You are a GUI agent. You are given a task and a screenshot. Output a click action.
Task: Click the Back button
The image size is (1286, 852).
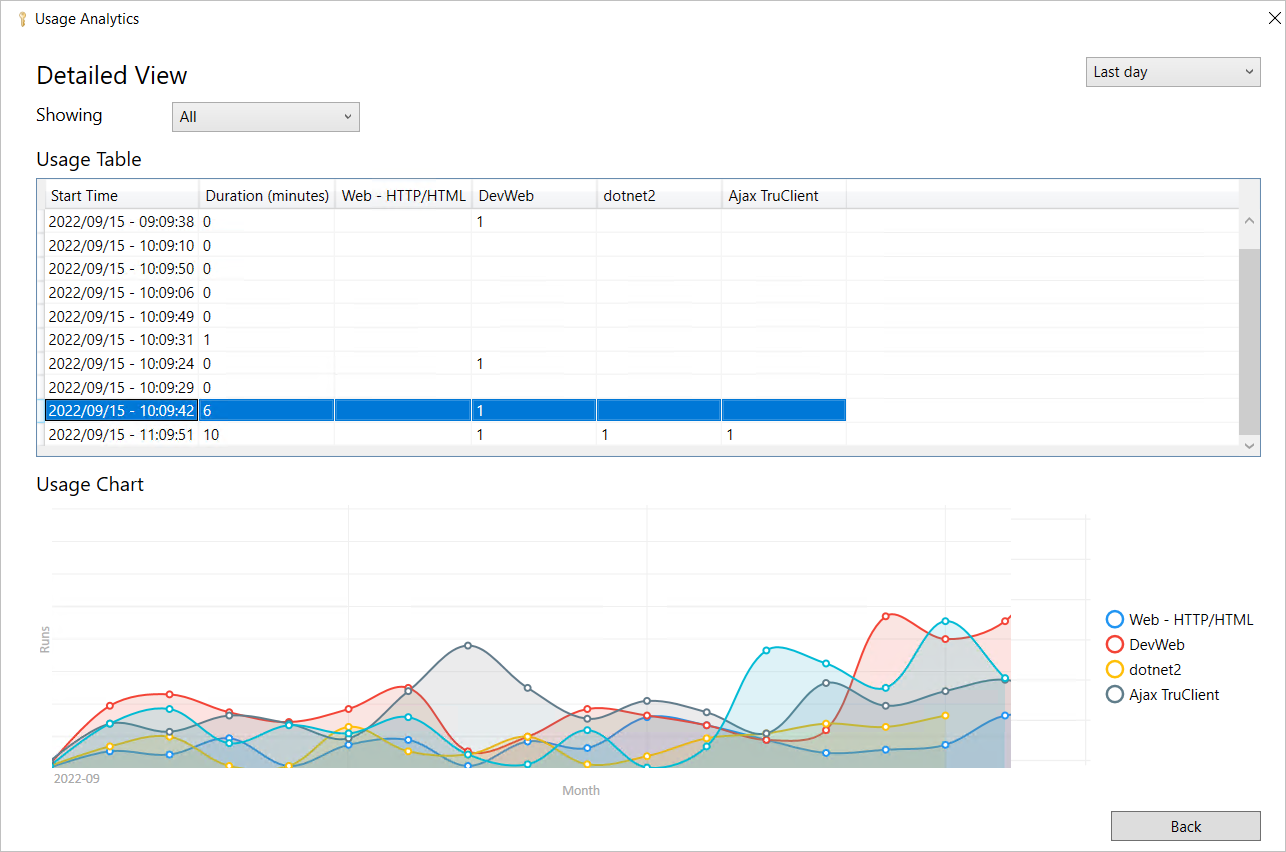coord(1185,826)
